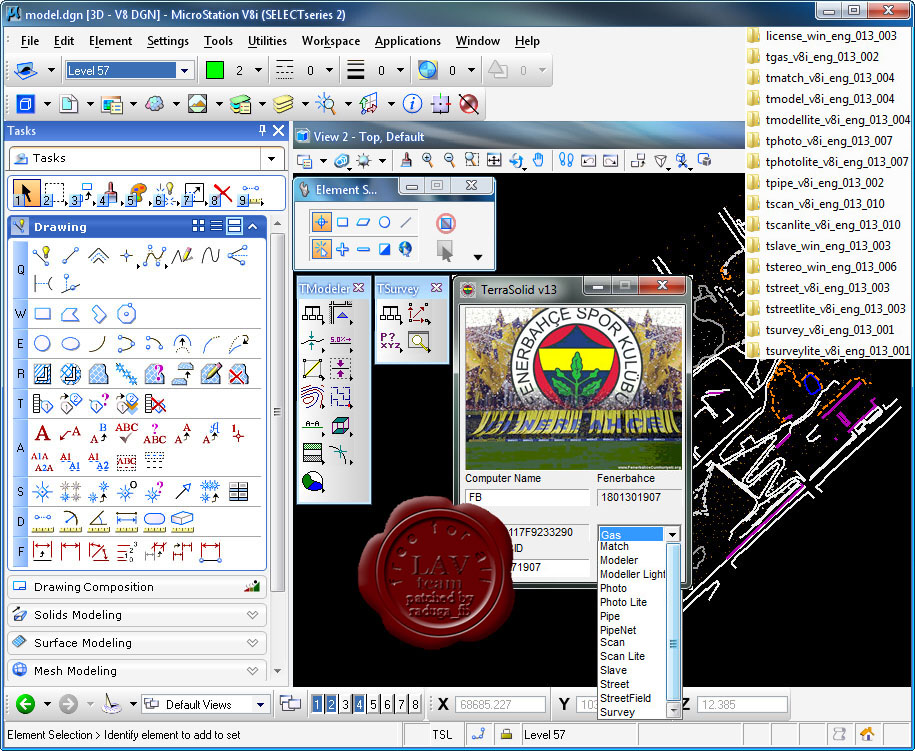Select the Fence tool in Tasks bar
This screenshot has width=915, height=751.
tap(53, 193)
